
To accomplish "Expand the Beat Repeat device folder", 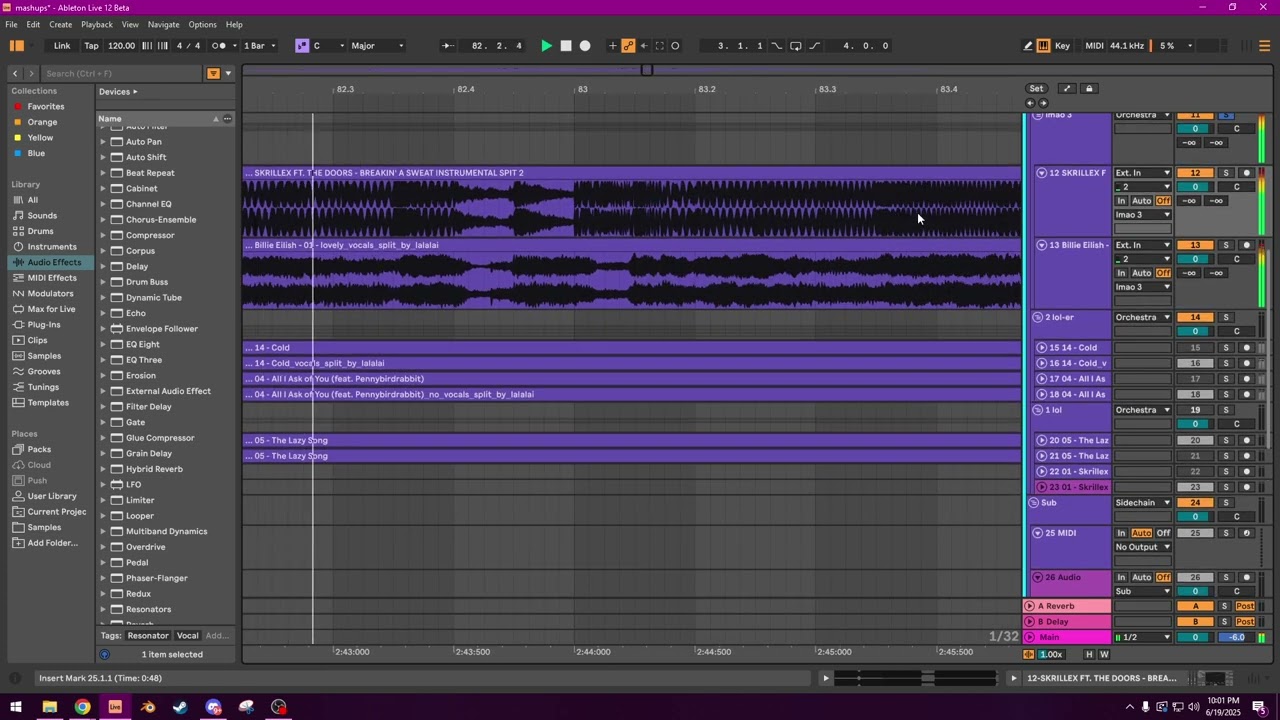I will click(103, 173).
